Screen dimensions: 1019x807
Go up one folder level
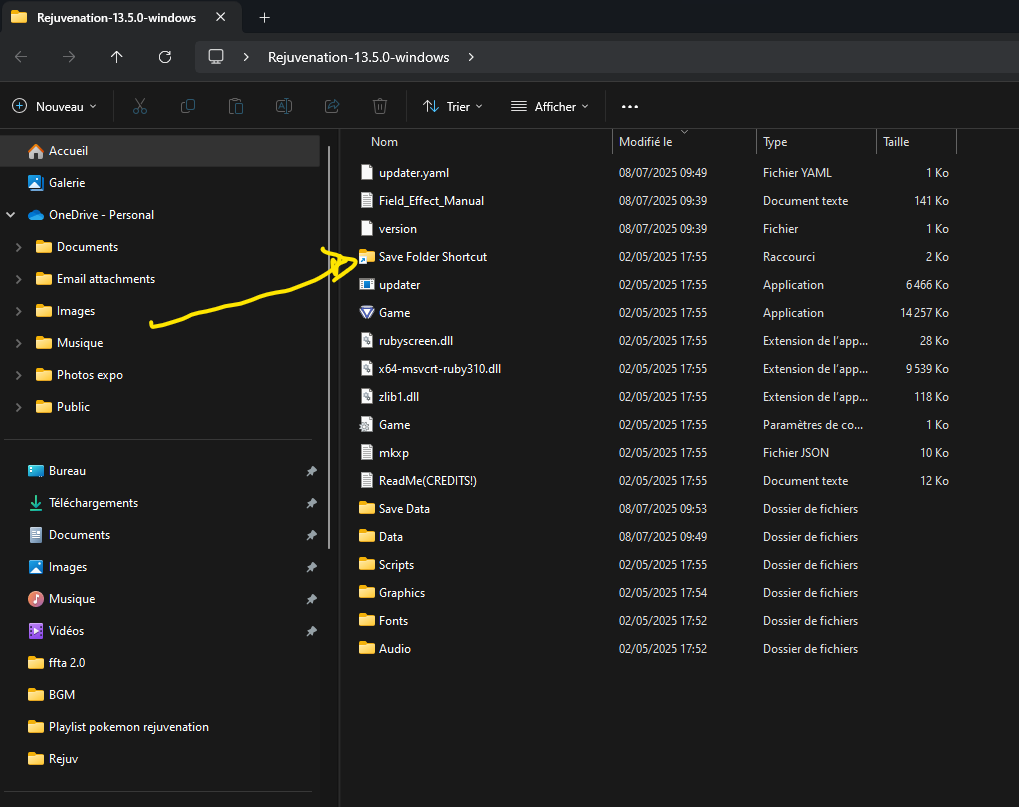pyautogui.click(x=116, y=57)
